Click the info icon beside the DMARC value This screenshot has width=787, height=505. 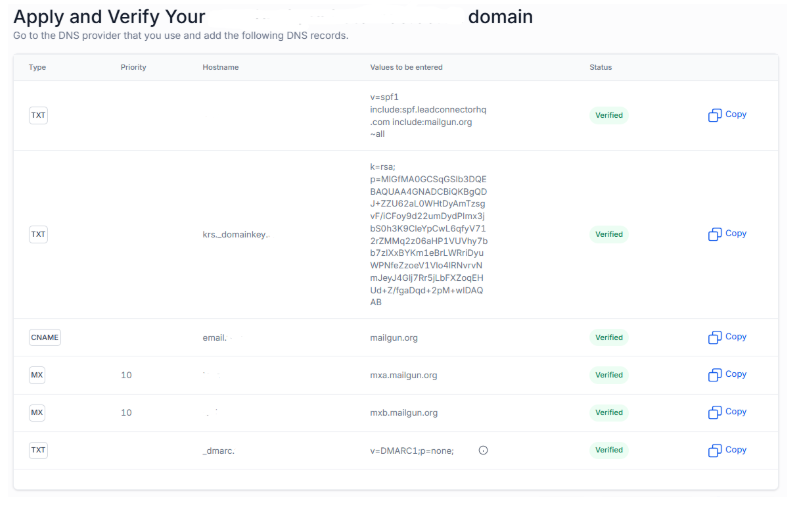pos(483,450)
